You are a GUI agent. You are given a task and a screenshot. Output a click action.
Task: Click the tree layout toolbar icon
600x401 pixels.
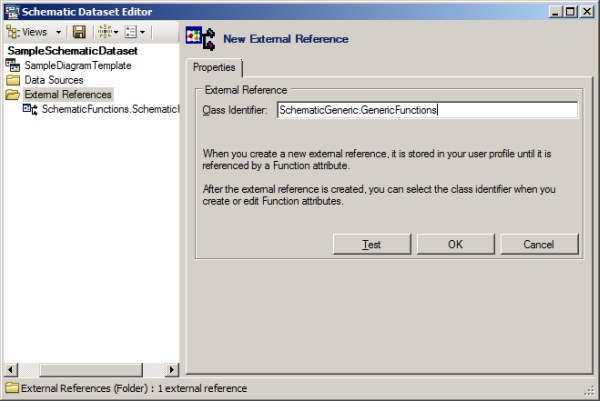tap(104, 32)
